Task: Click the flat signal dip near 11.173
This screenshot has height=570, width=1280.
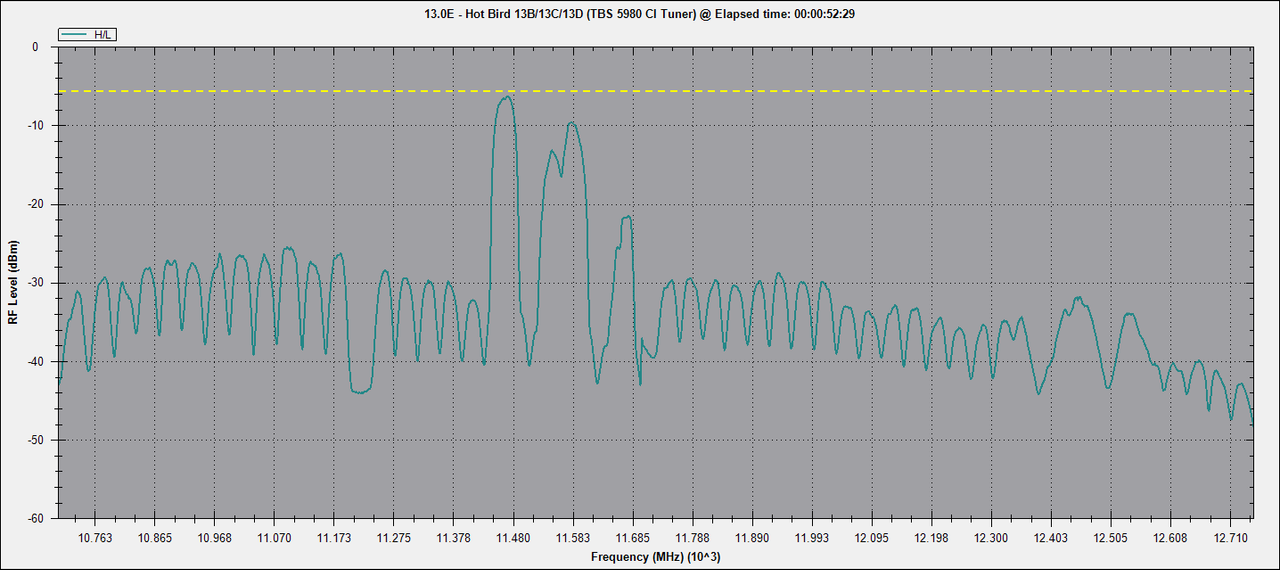Action: (x=360, y=391)
